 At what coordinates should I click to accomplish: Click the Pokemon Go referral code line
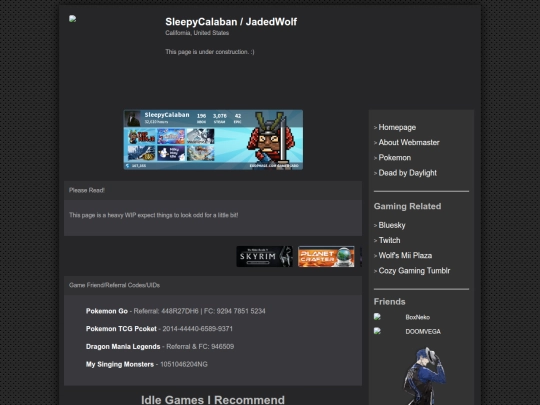tap(176, 311)
